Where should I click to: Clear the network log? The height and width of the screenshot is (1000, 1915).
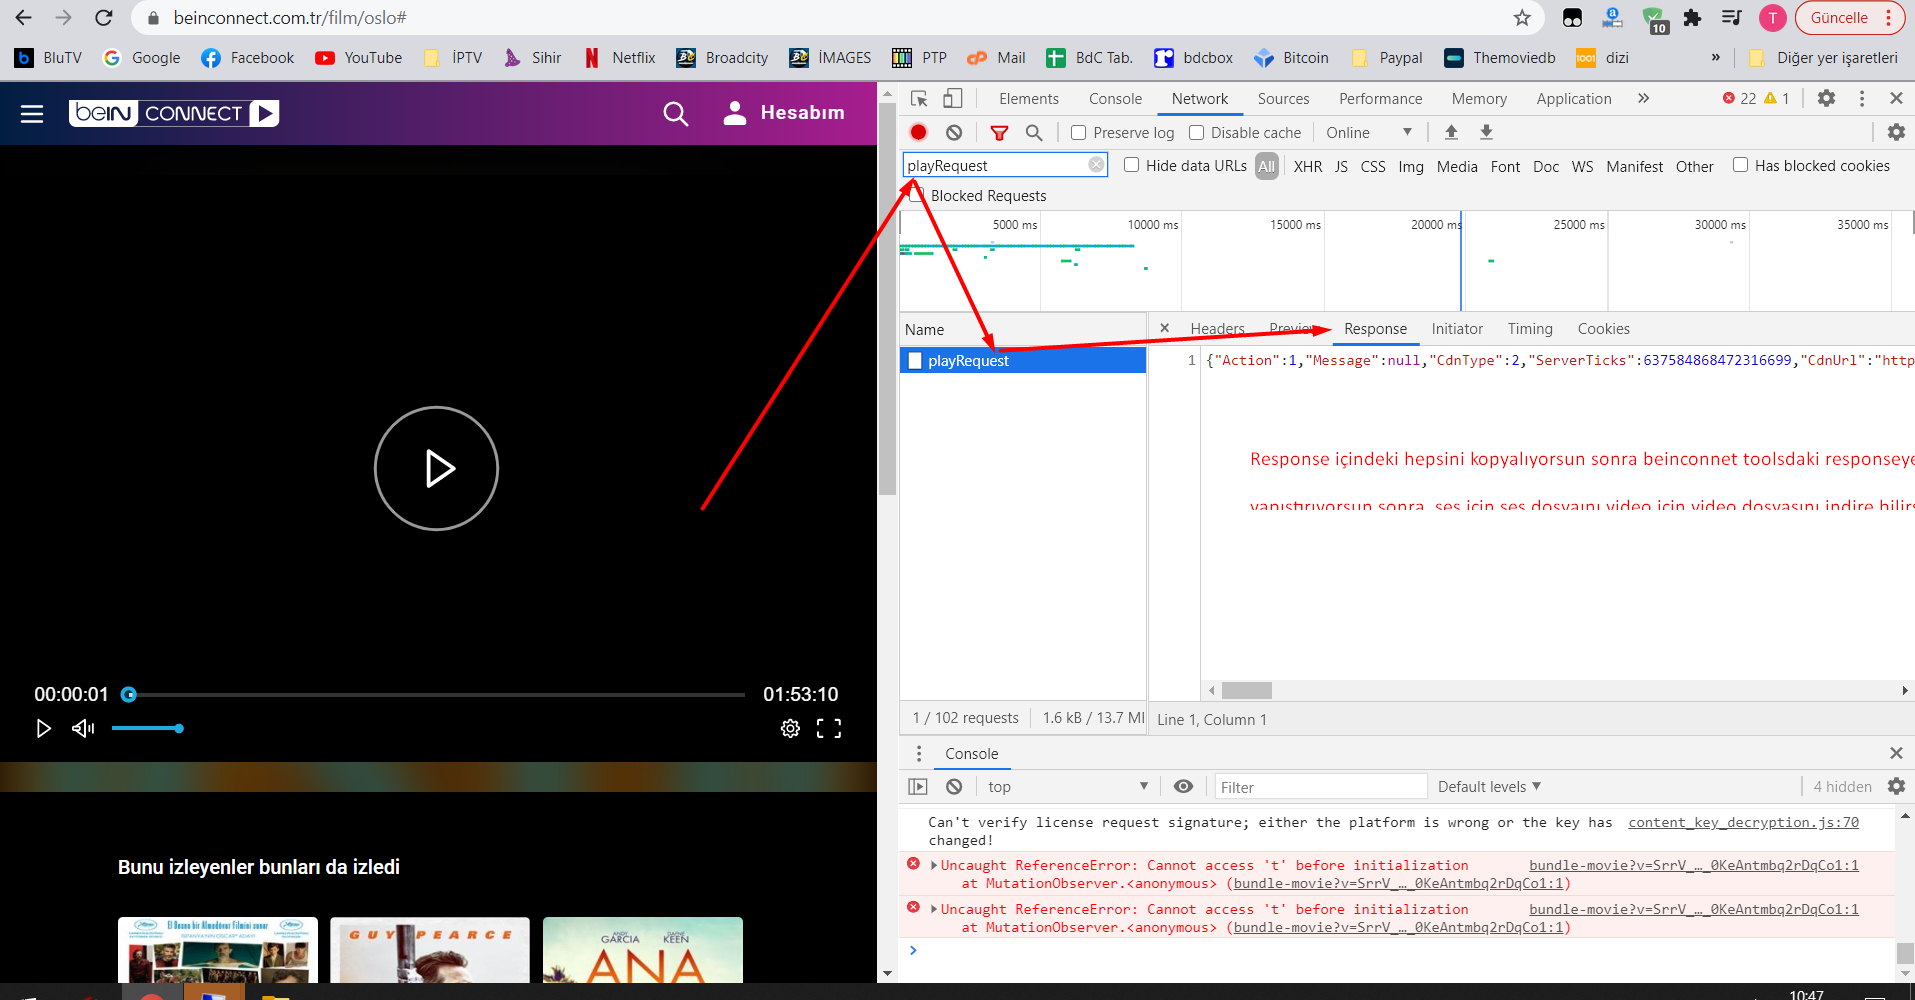tap(954, 132)
